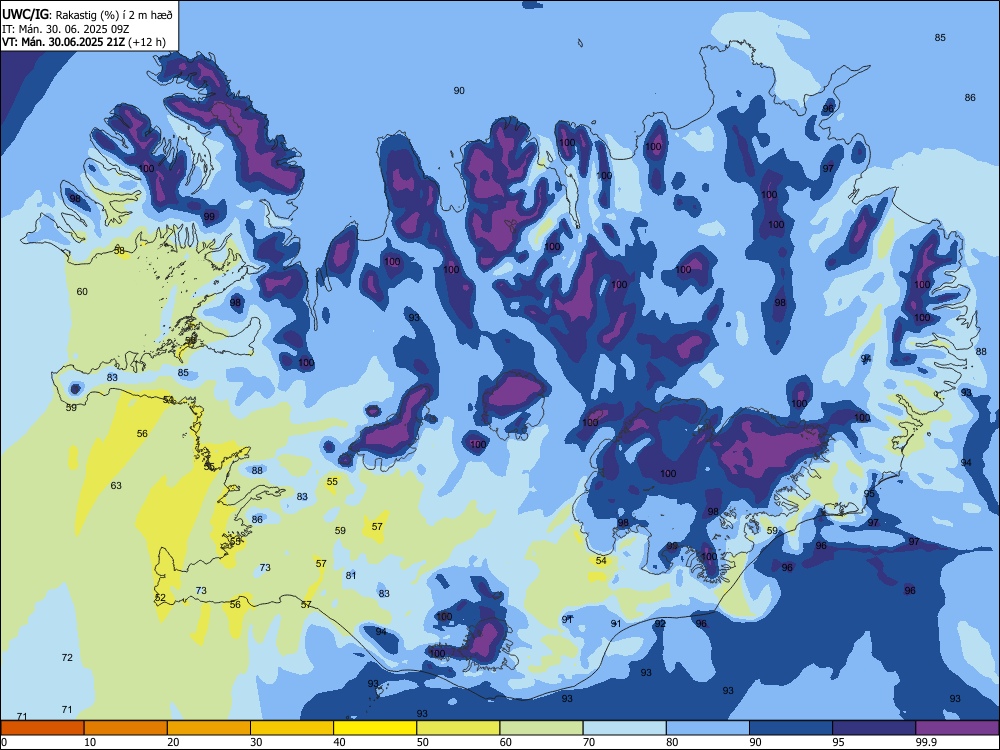Select the 95–99.9 indigo legend swatch

(874, 728)
